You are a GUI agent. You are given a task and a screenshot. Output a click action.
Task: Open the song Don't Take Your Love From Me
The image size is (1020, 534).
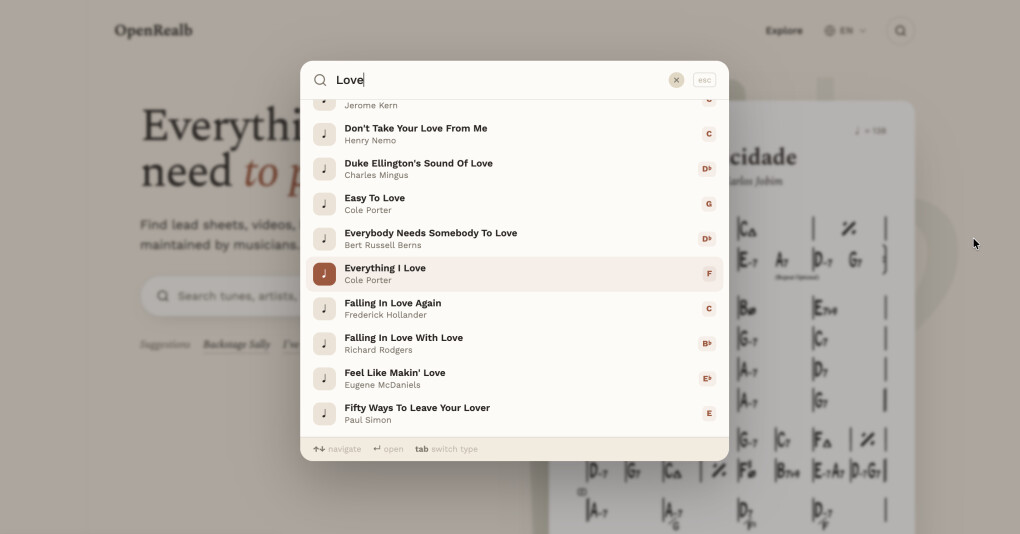(515, 134)
